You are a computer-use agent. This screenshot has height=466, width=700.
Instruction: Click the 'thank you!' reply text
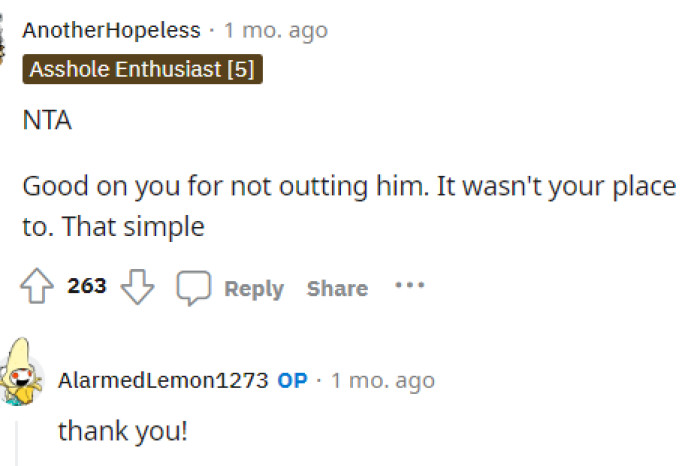pyautogui.click(x=123, y=432)
